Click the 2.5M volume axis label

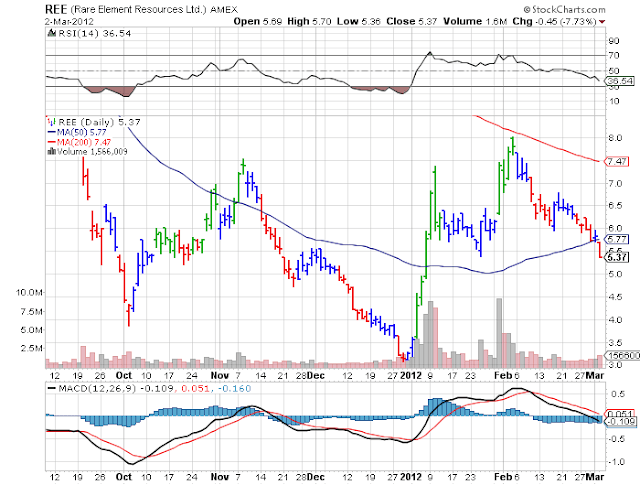point(32,348)
